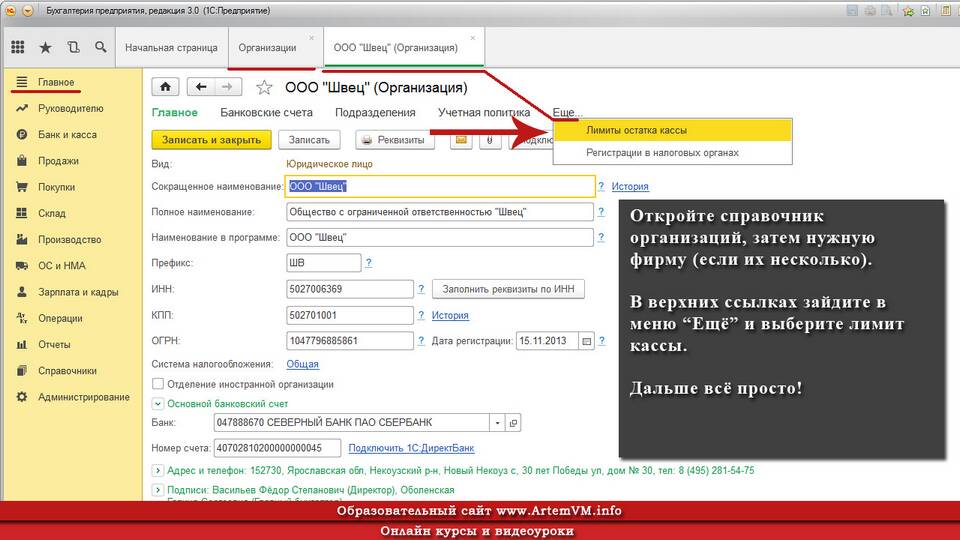Open Администрирование section with gear icon
The width and height of the screenshot is (960, 540).
[x=83, y=397]
